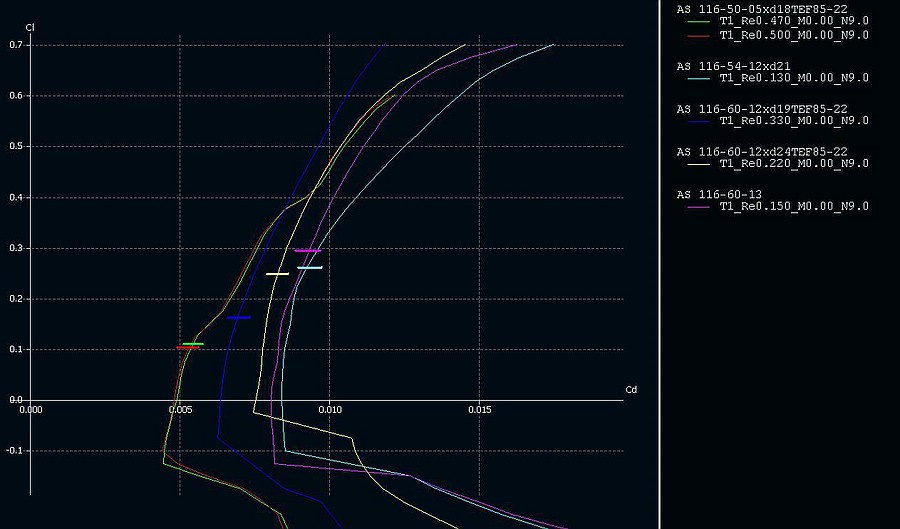The image size is (900, 529).
Task: Click the AS 116-54-12xd21 foil name
Action: [733, 66]
